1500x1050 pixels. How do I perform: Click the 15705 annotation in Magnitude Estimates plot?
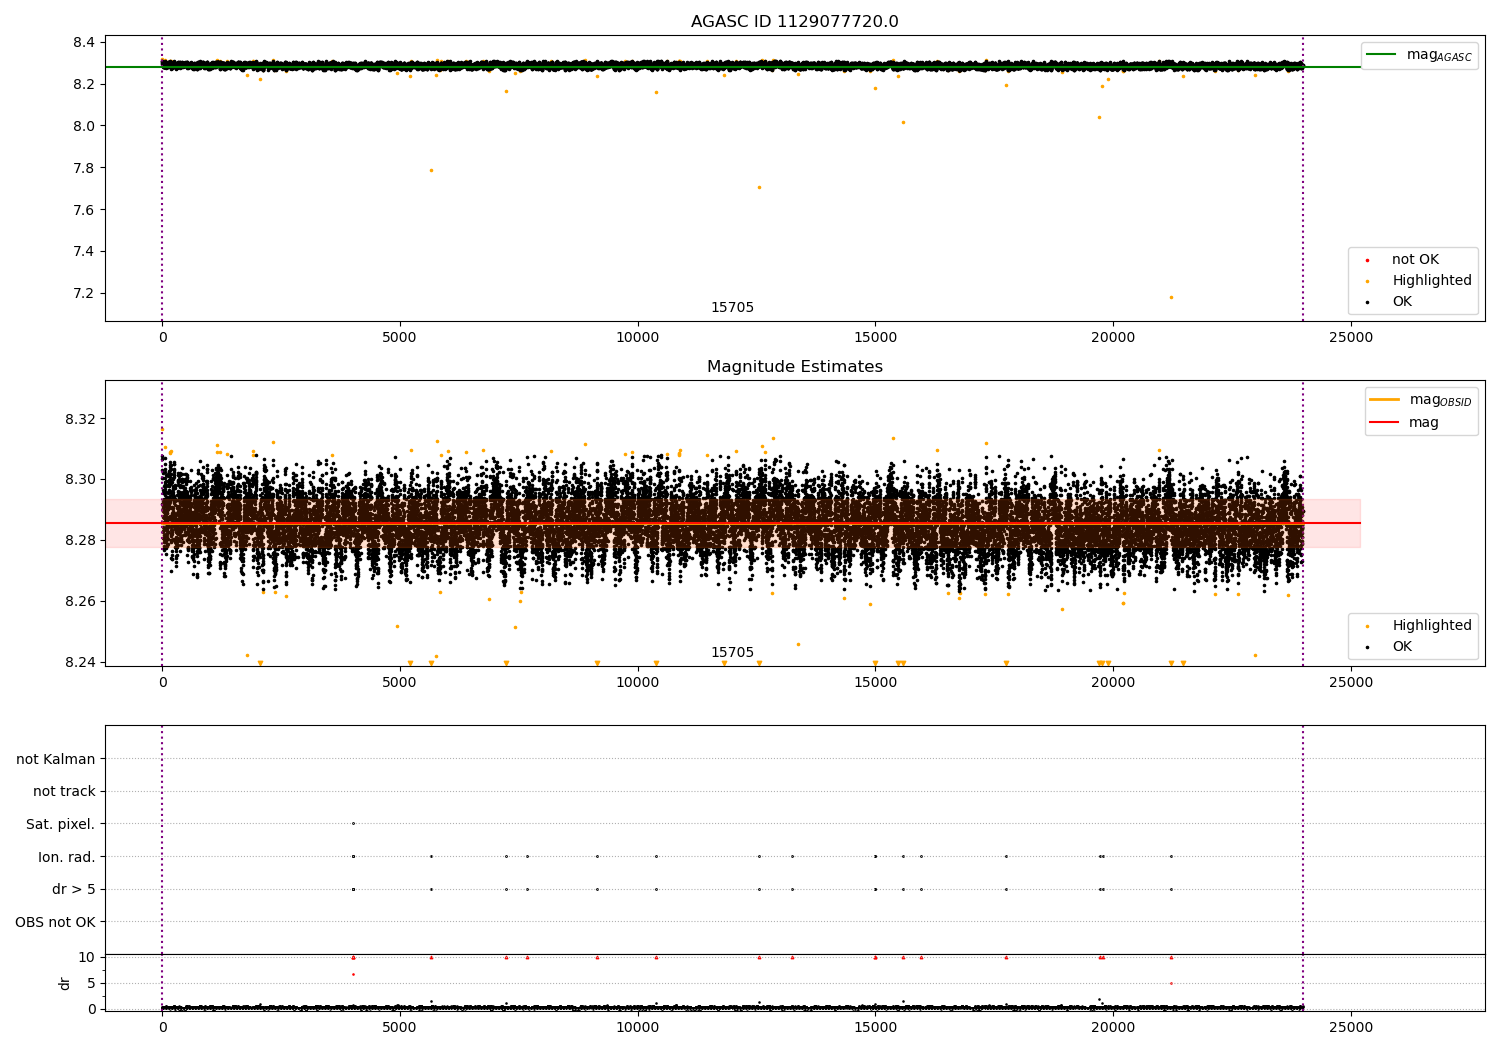[732, 653]
